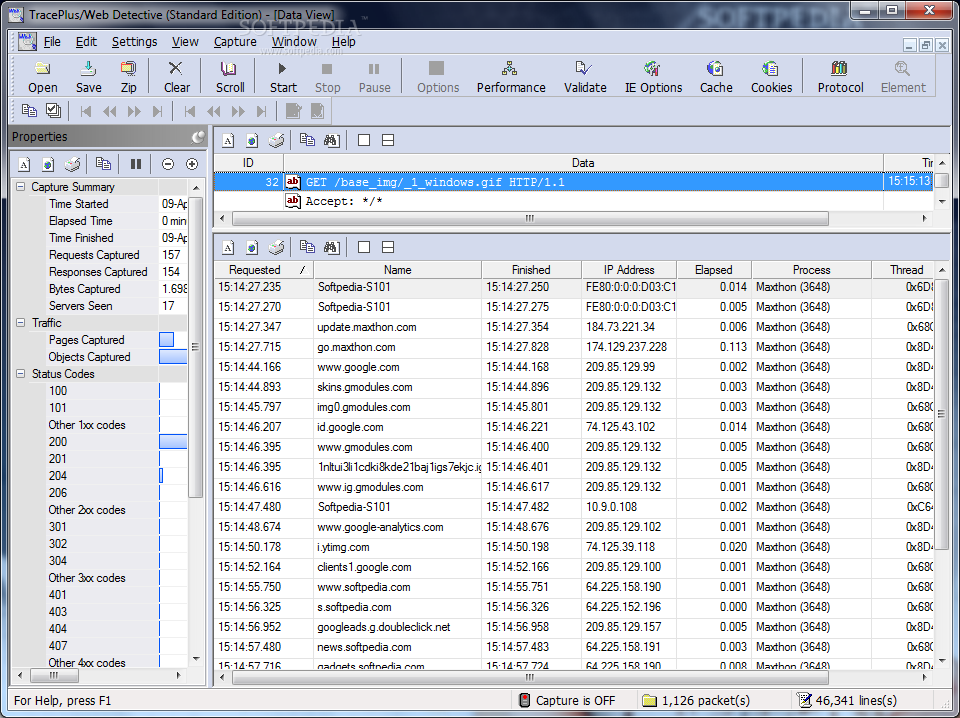Switch to single pane layout above the ID/Data pane
Screen dimensions: 960x718
[364, 141]
